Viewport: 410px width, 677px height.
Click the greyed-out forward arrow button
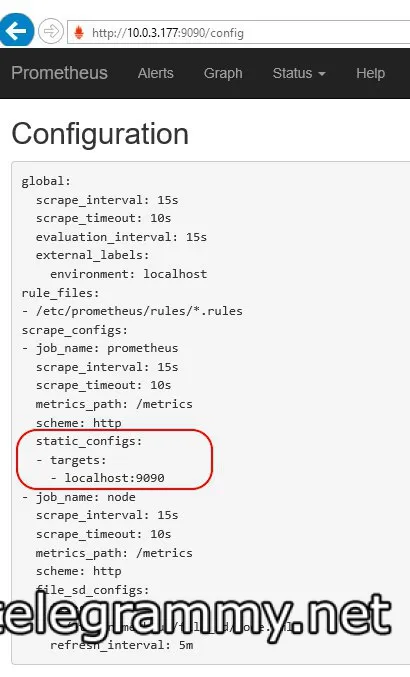coord(50,31)
